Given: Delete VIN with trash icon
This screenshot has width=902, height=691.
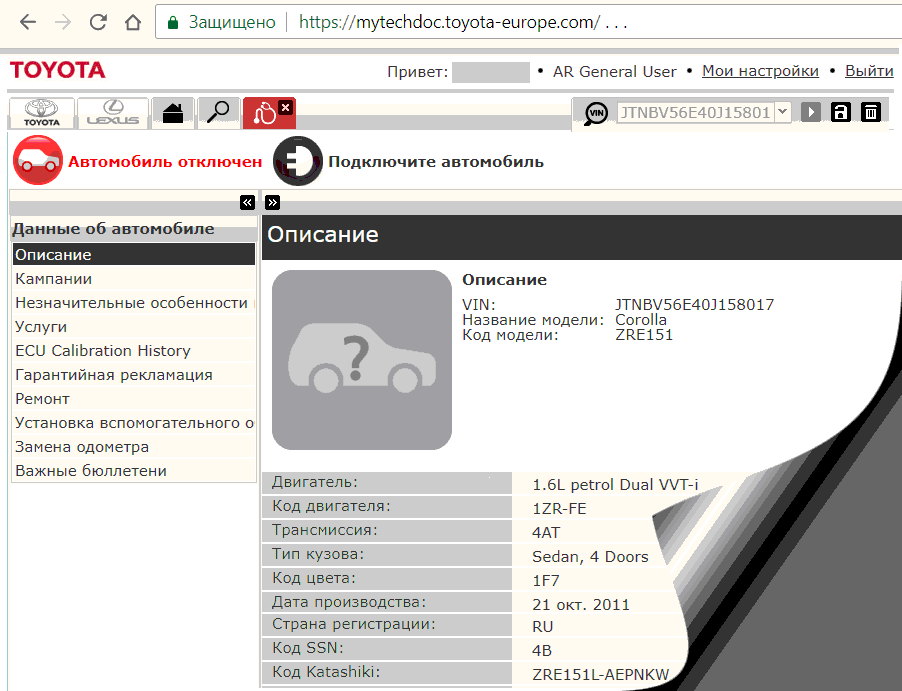Looking at the screenshot, I should point(871,113).
